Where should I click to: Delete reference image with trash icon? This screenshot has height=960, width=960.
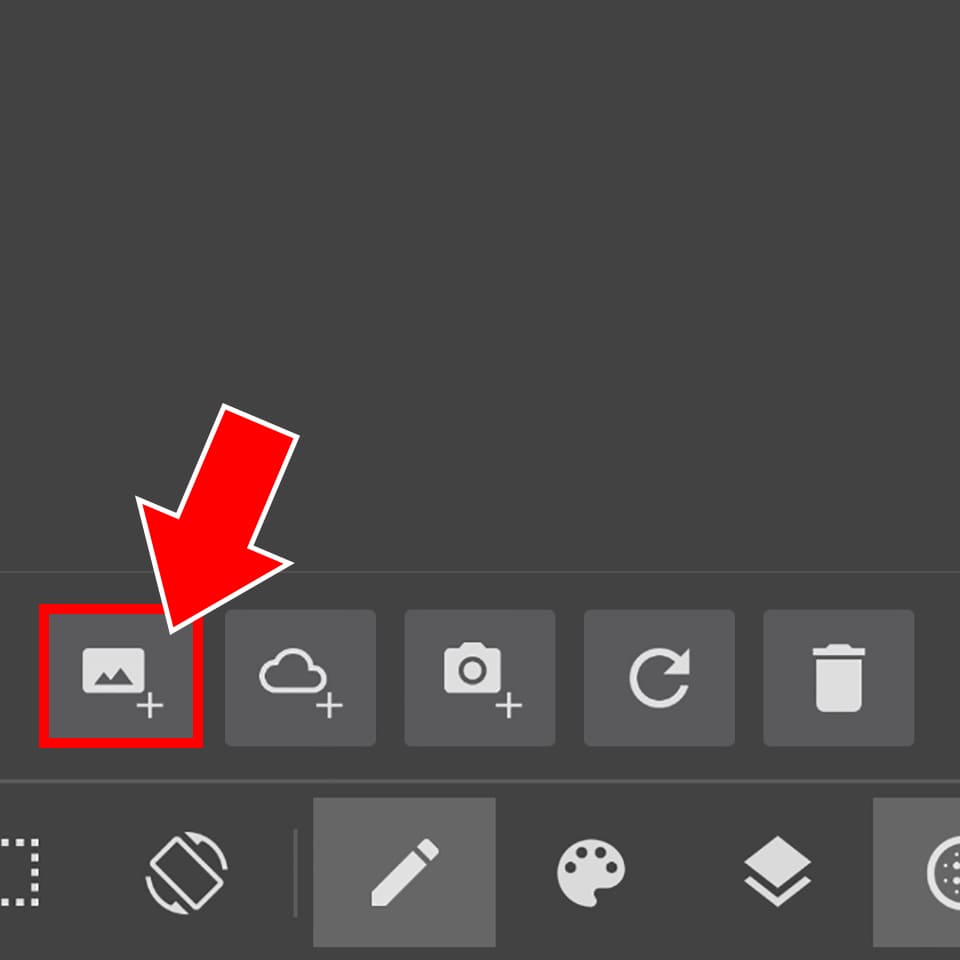(x=838, y=678)
